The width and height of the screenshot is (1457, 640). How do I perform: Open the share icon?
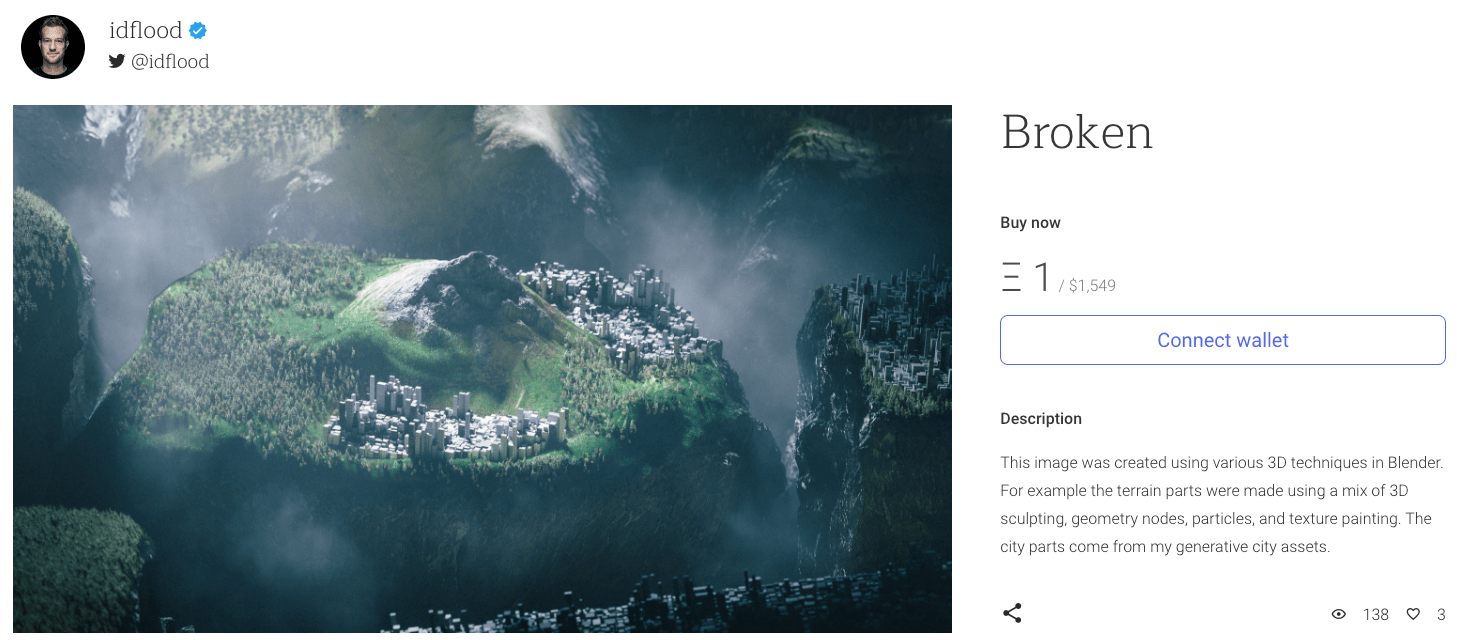pos(1012,613)
